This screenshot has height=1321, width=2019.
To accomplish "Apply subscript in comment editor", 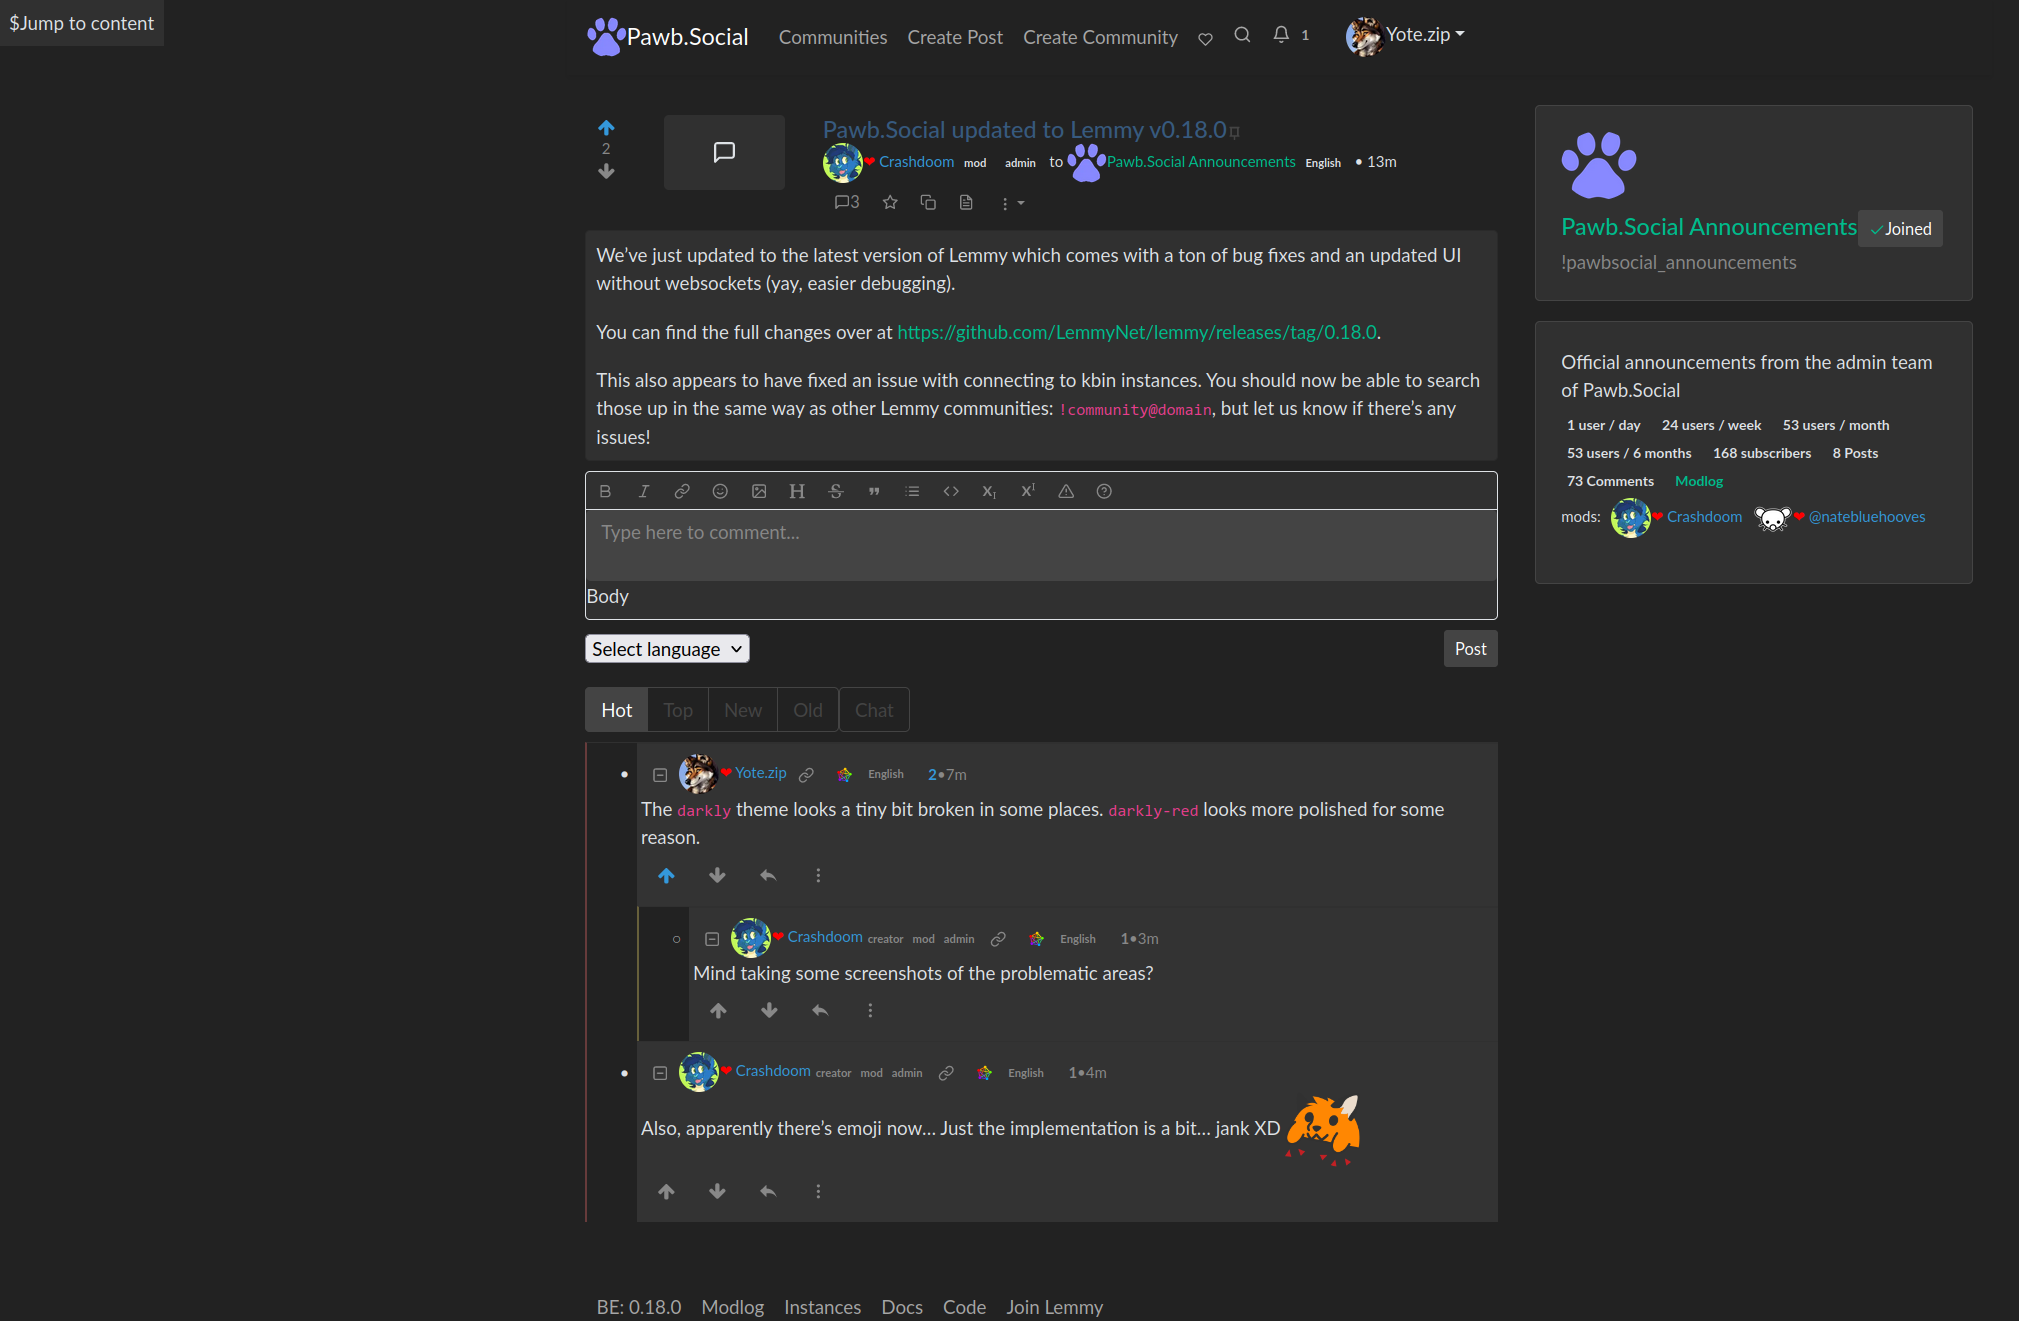I will (989, 491).
